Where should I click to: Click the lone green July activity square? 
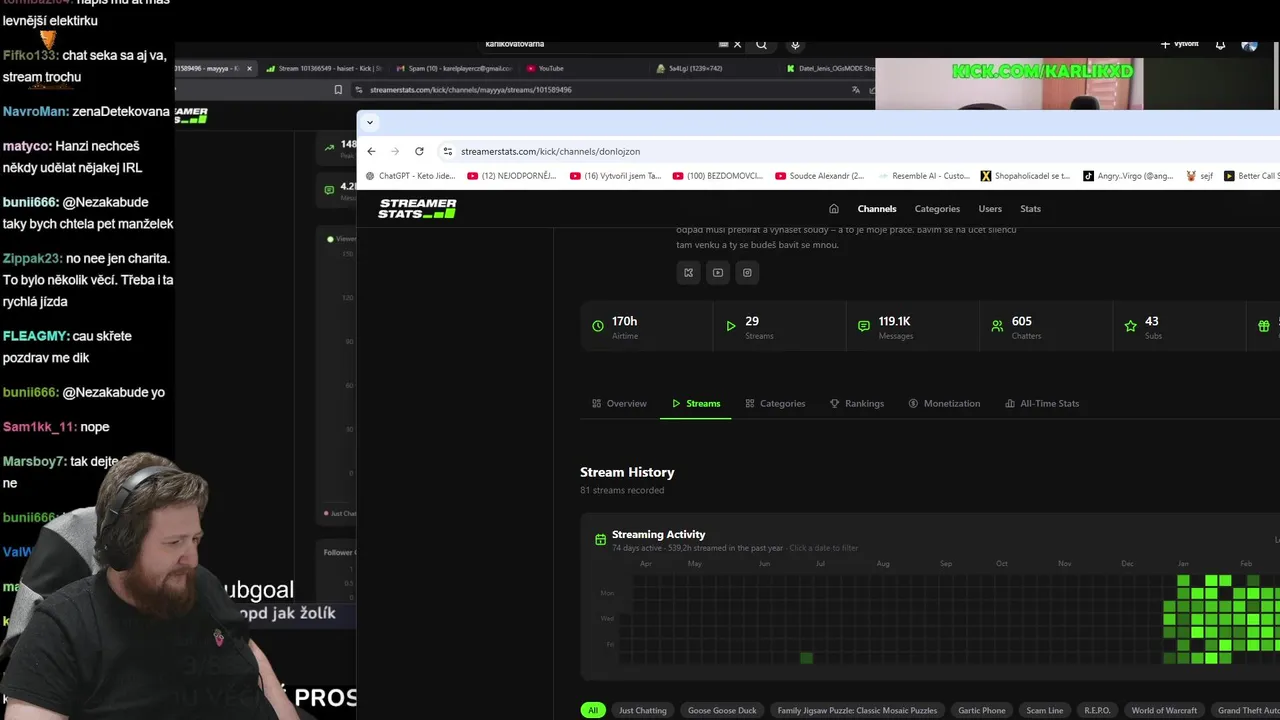(807, 657)
